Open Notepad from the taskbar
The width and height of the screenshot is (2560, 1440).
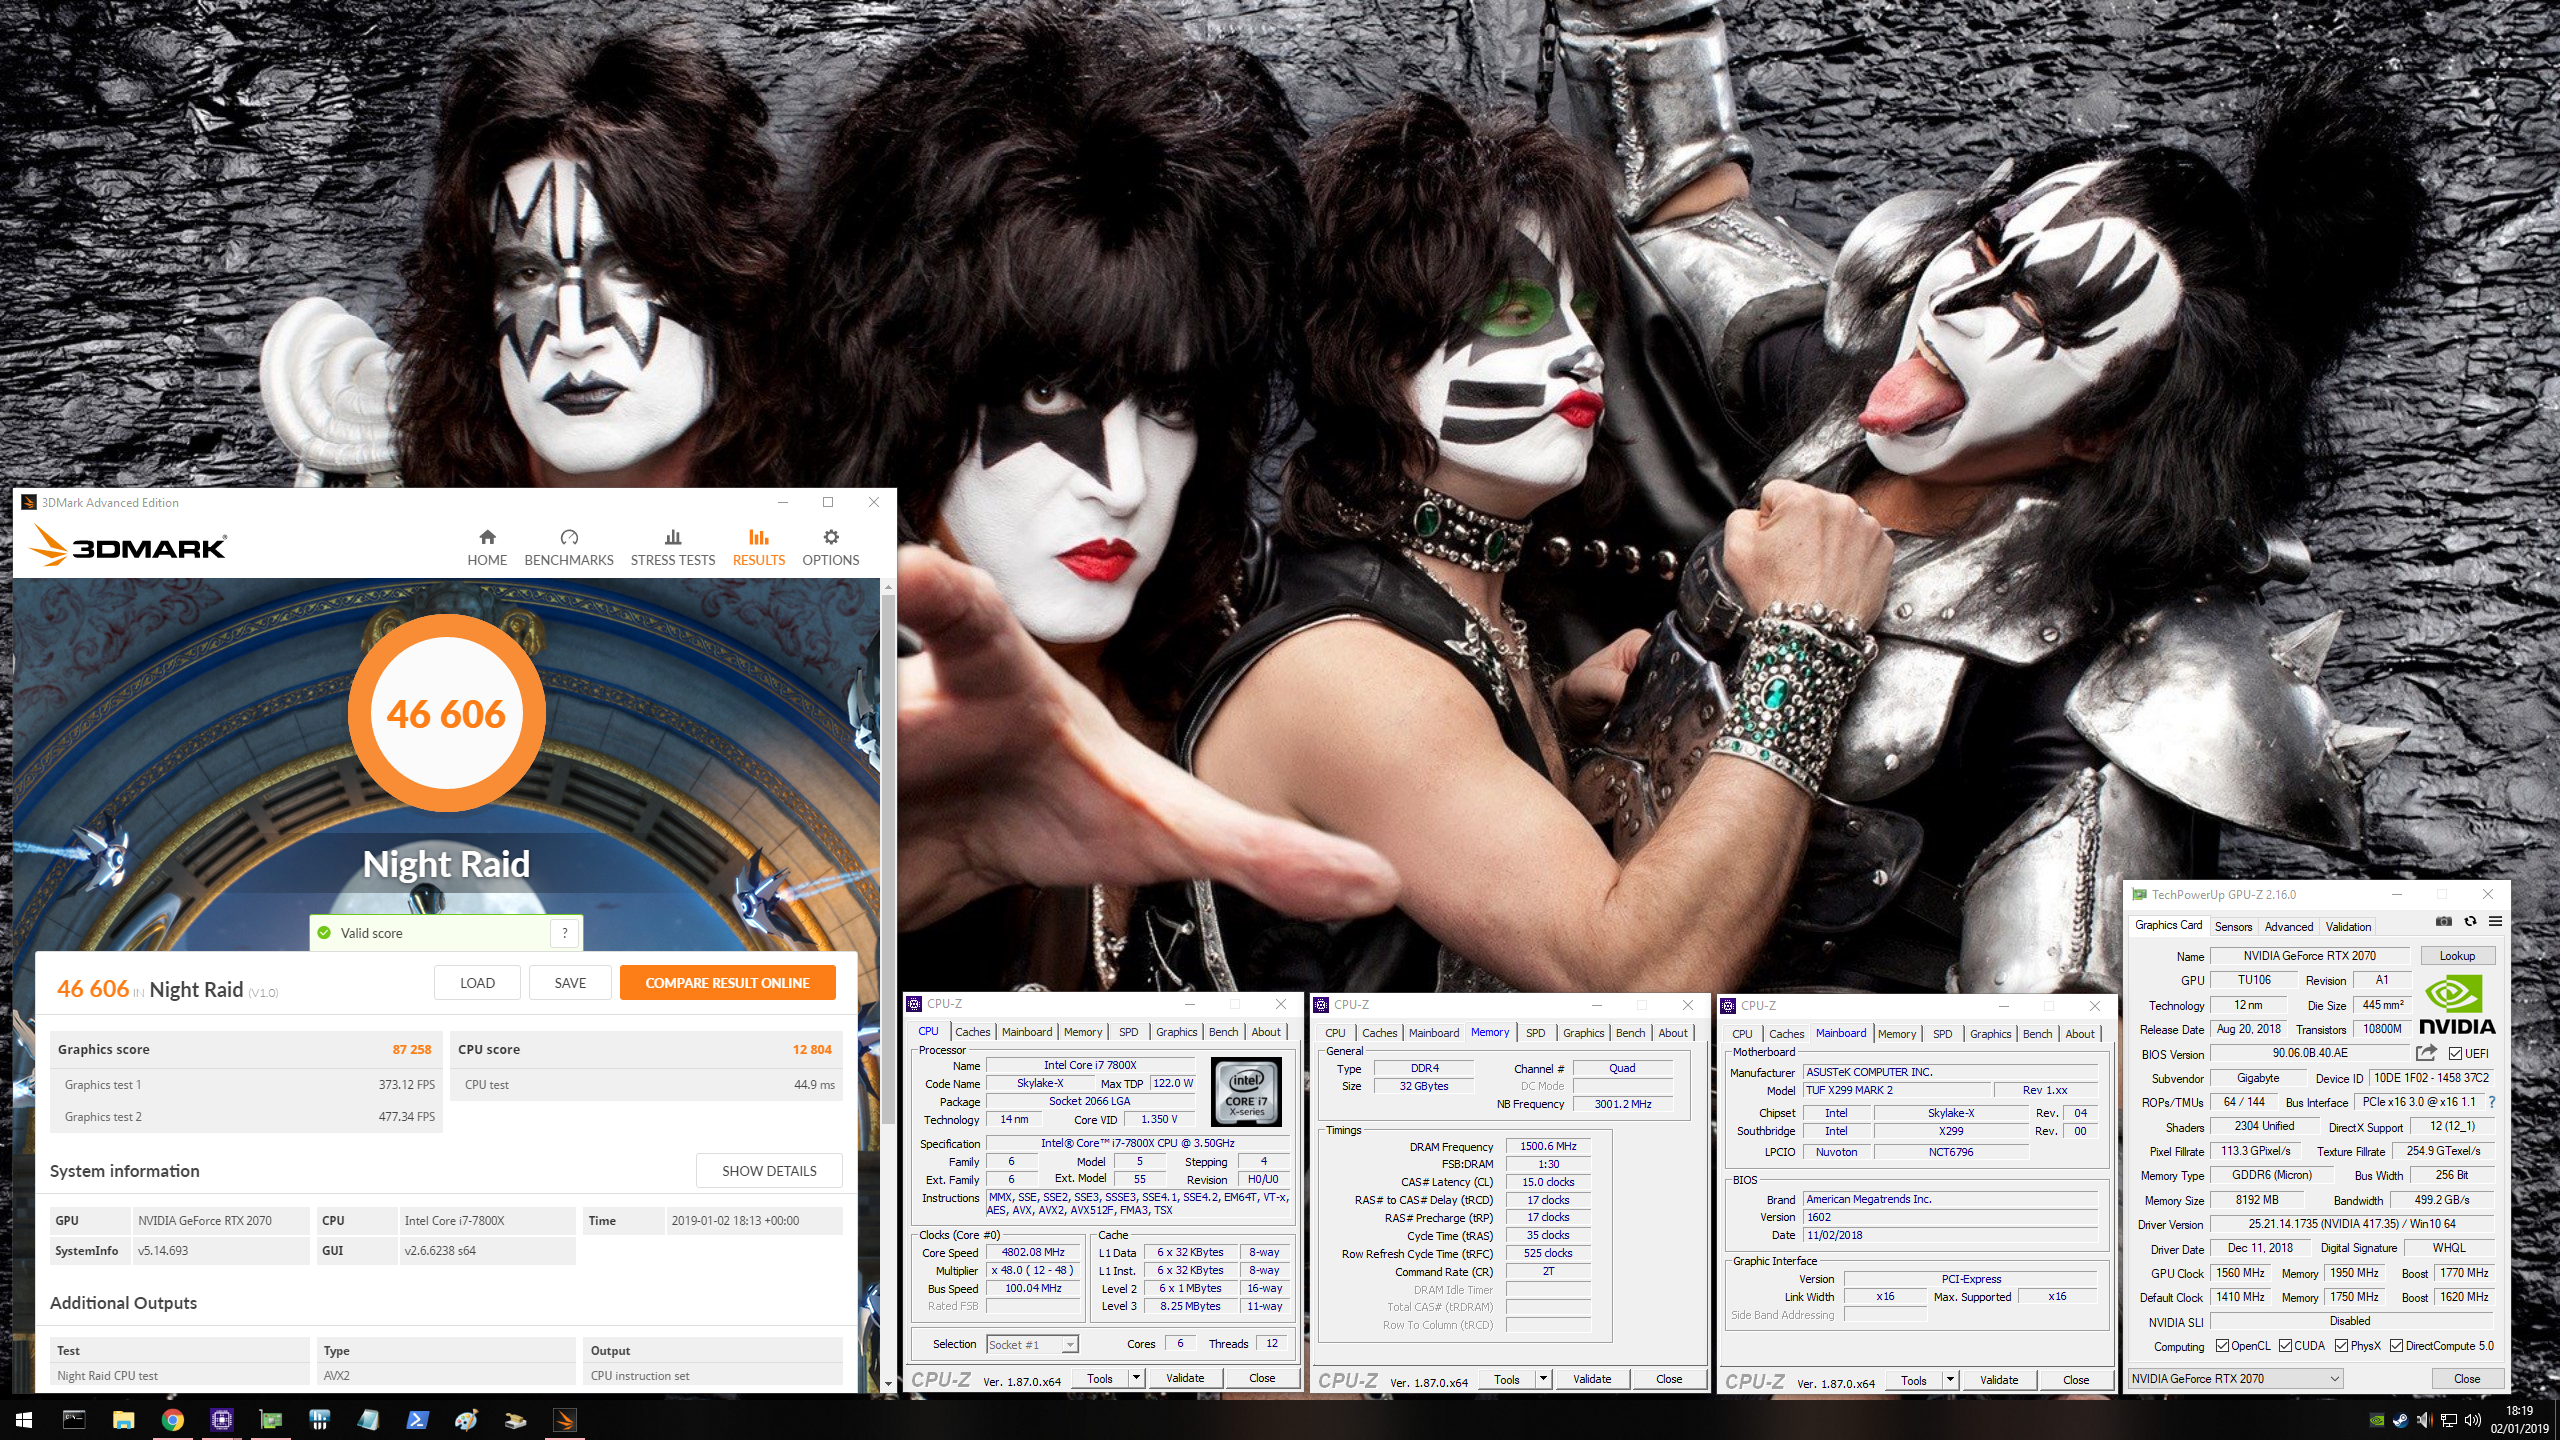368,1420
